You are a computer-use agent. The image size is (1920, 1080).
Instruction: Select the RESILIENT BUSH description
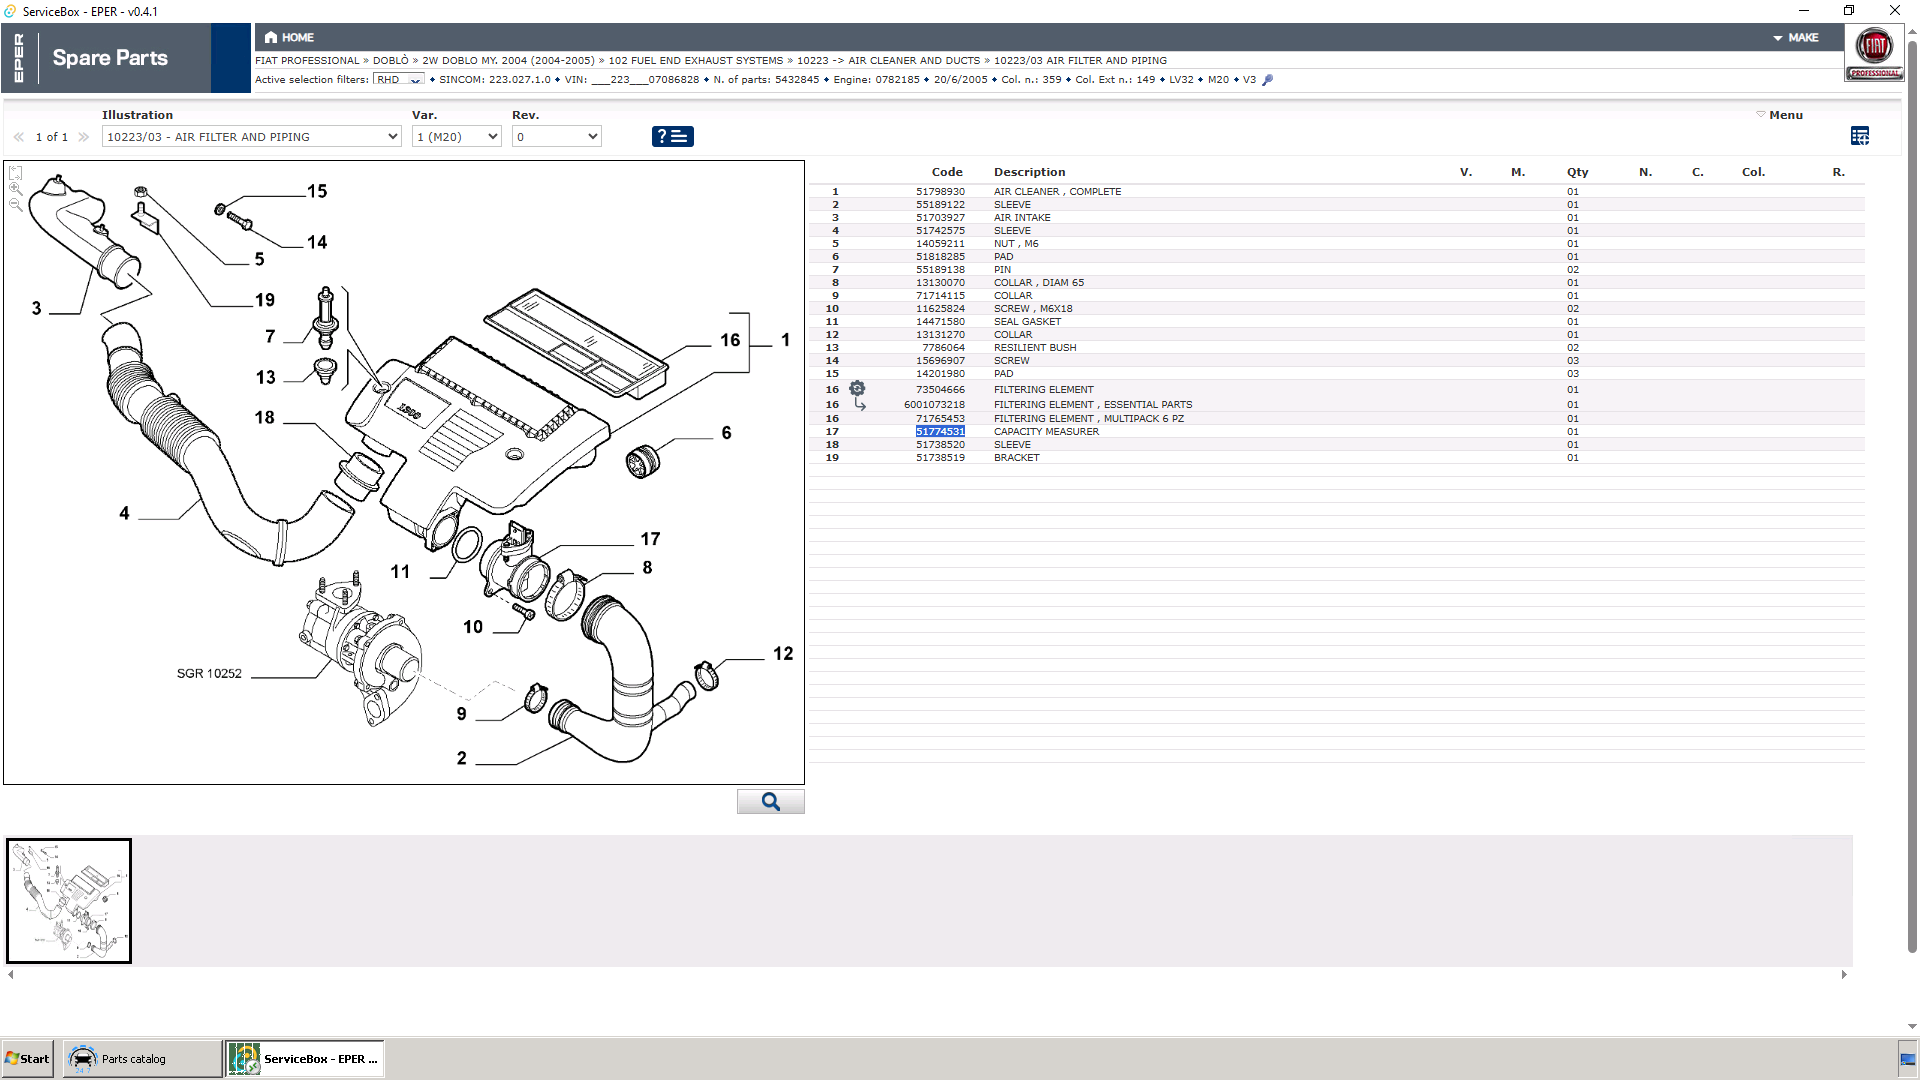(1035, 348)
